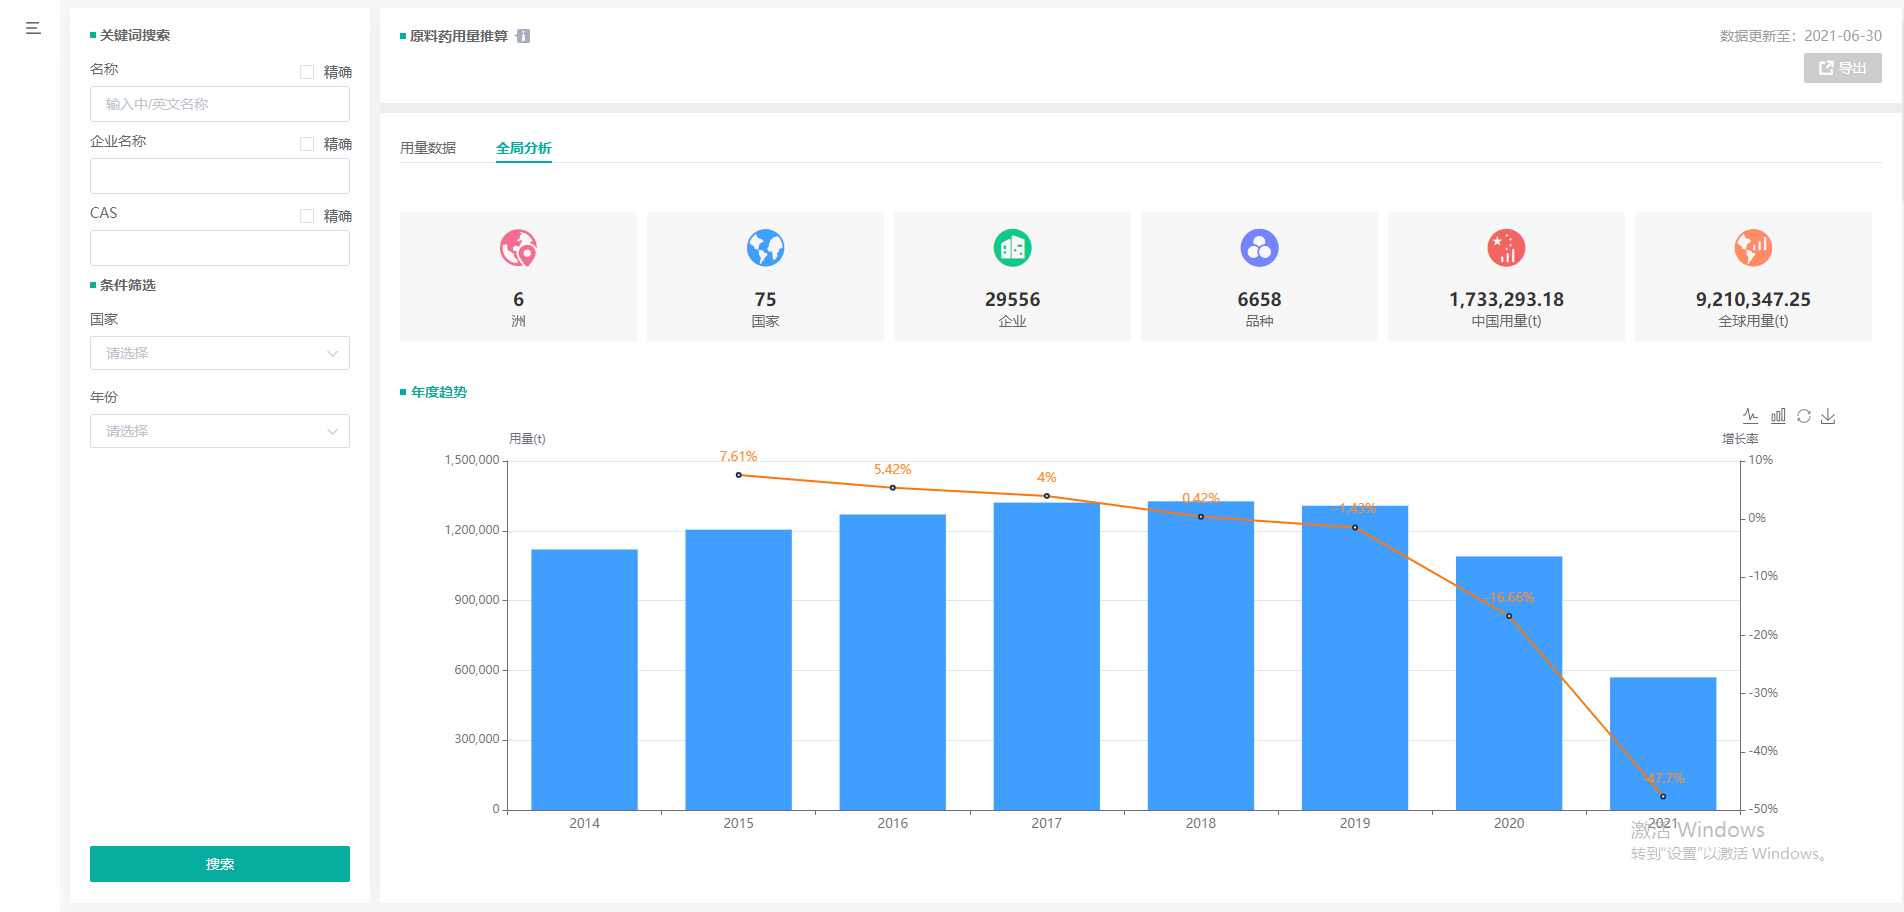Enable exact match for 企业名称
The height and width of the screenshot is (912, 1904).
[307, 144]
